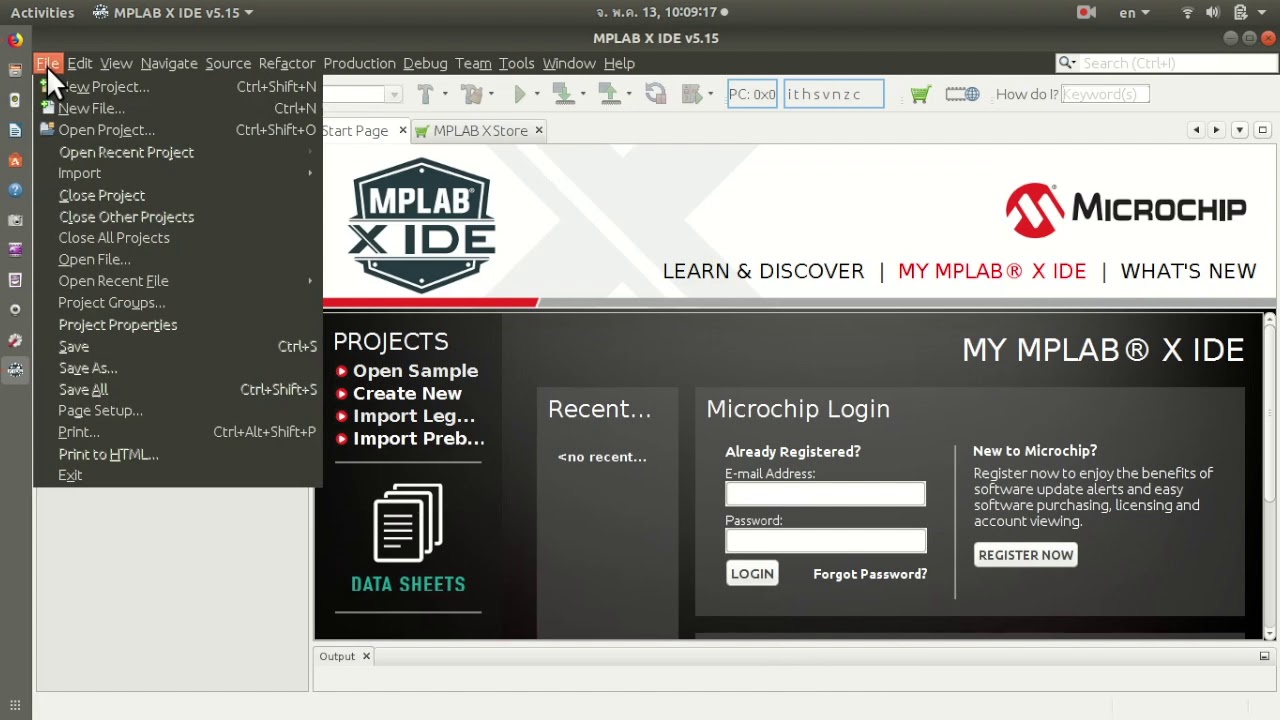Click the volume icon in system tray
The width and height of the screenshot is (1280, 720).
coord(1213,12)
